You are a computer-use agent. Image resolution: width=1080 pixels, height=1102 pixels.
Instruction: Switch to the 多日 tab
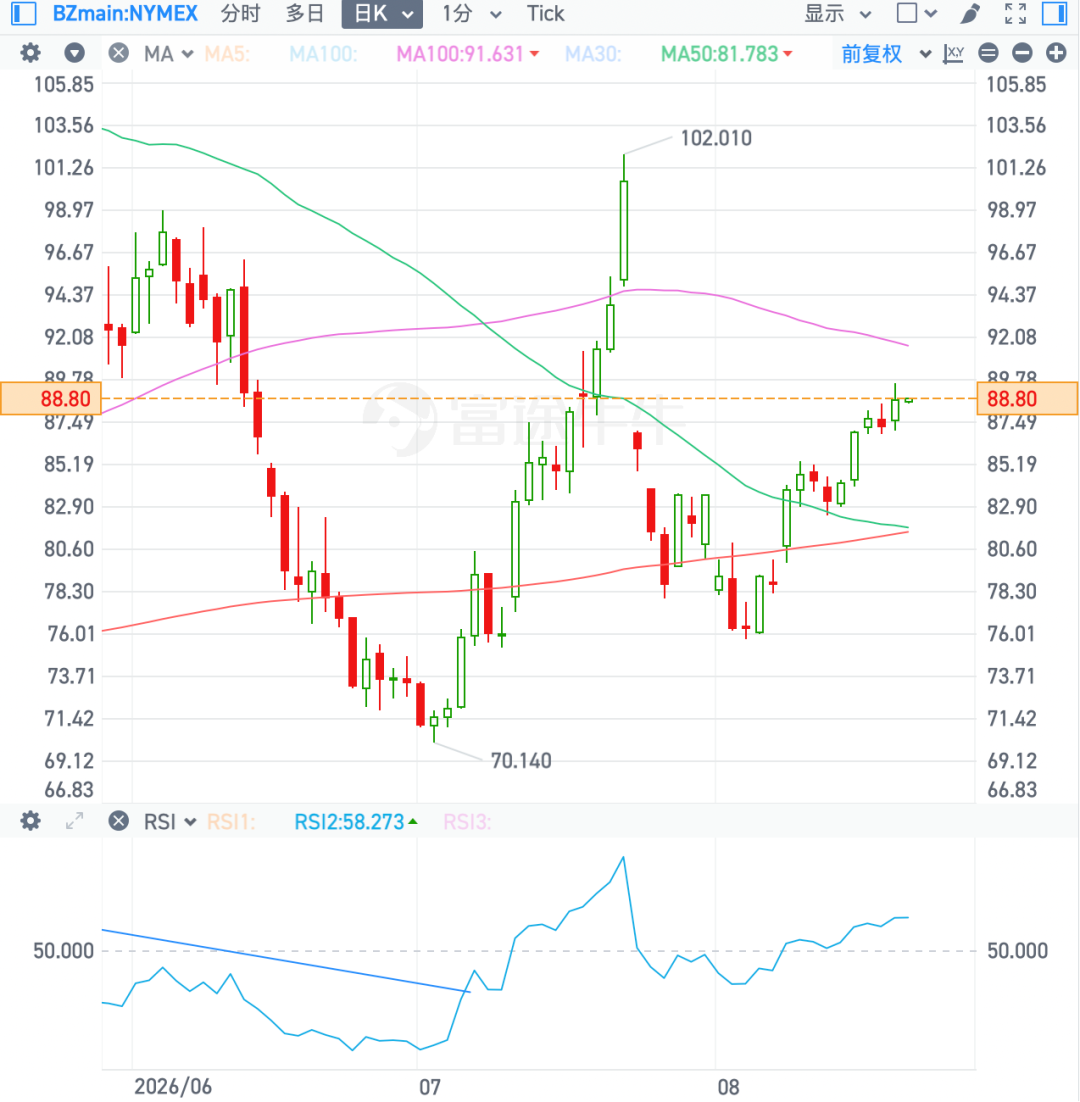coord(305,13)
